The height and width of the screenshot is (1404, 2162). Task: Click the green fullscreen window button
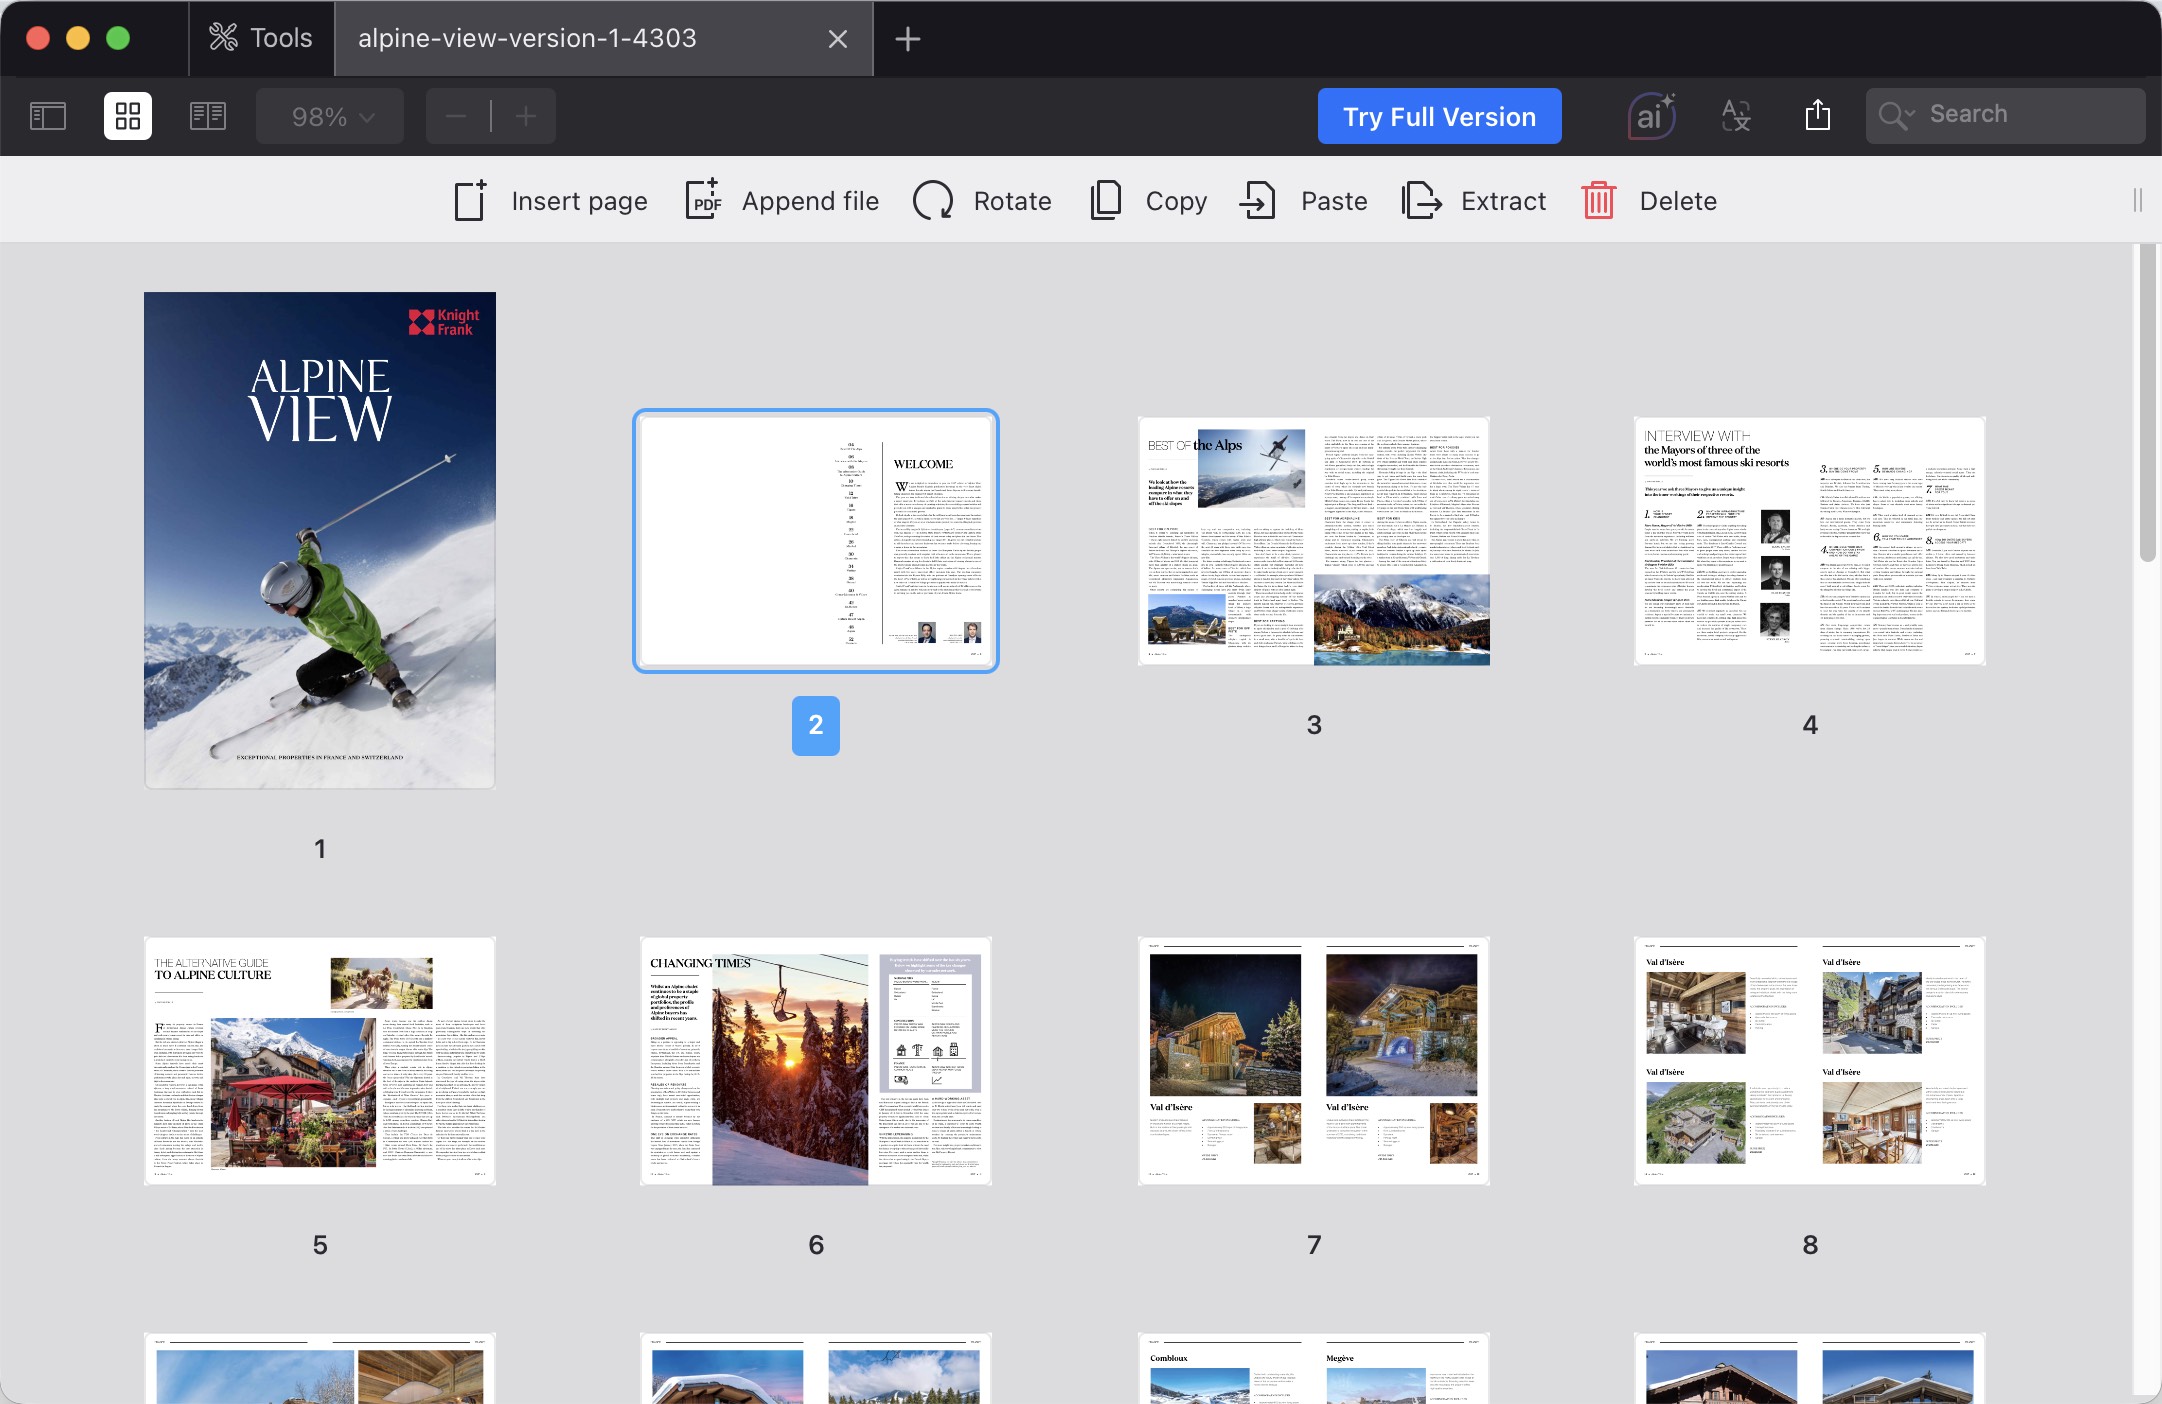(x=118, y=38)
